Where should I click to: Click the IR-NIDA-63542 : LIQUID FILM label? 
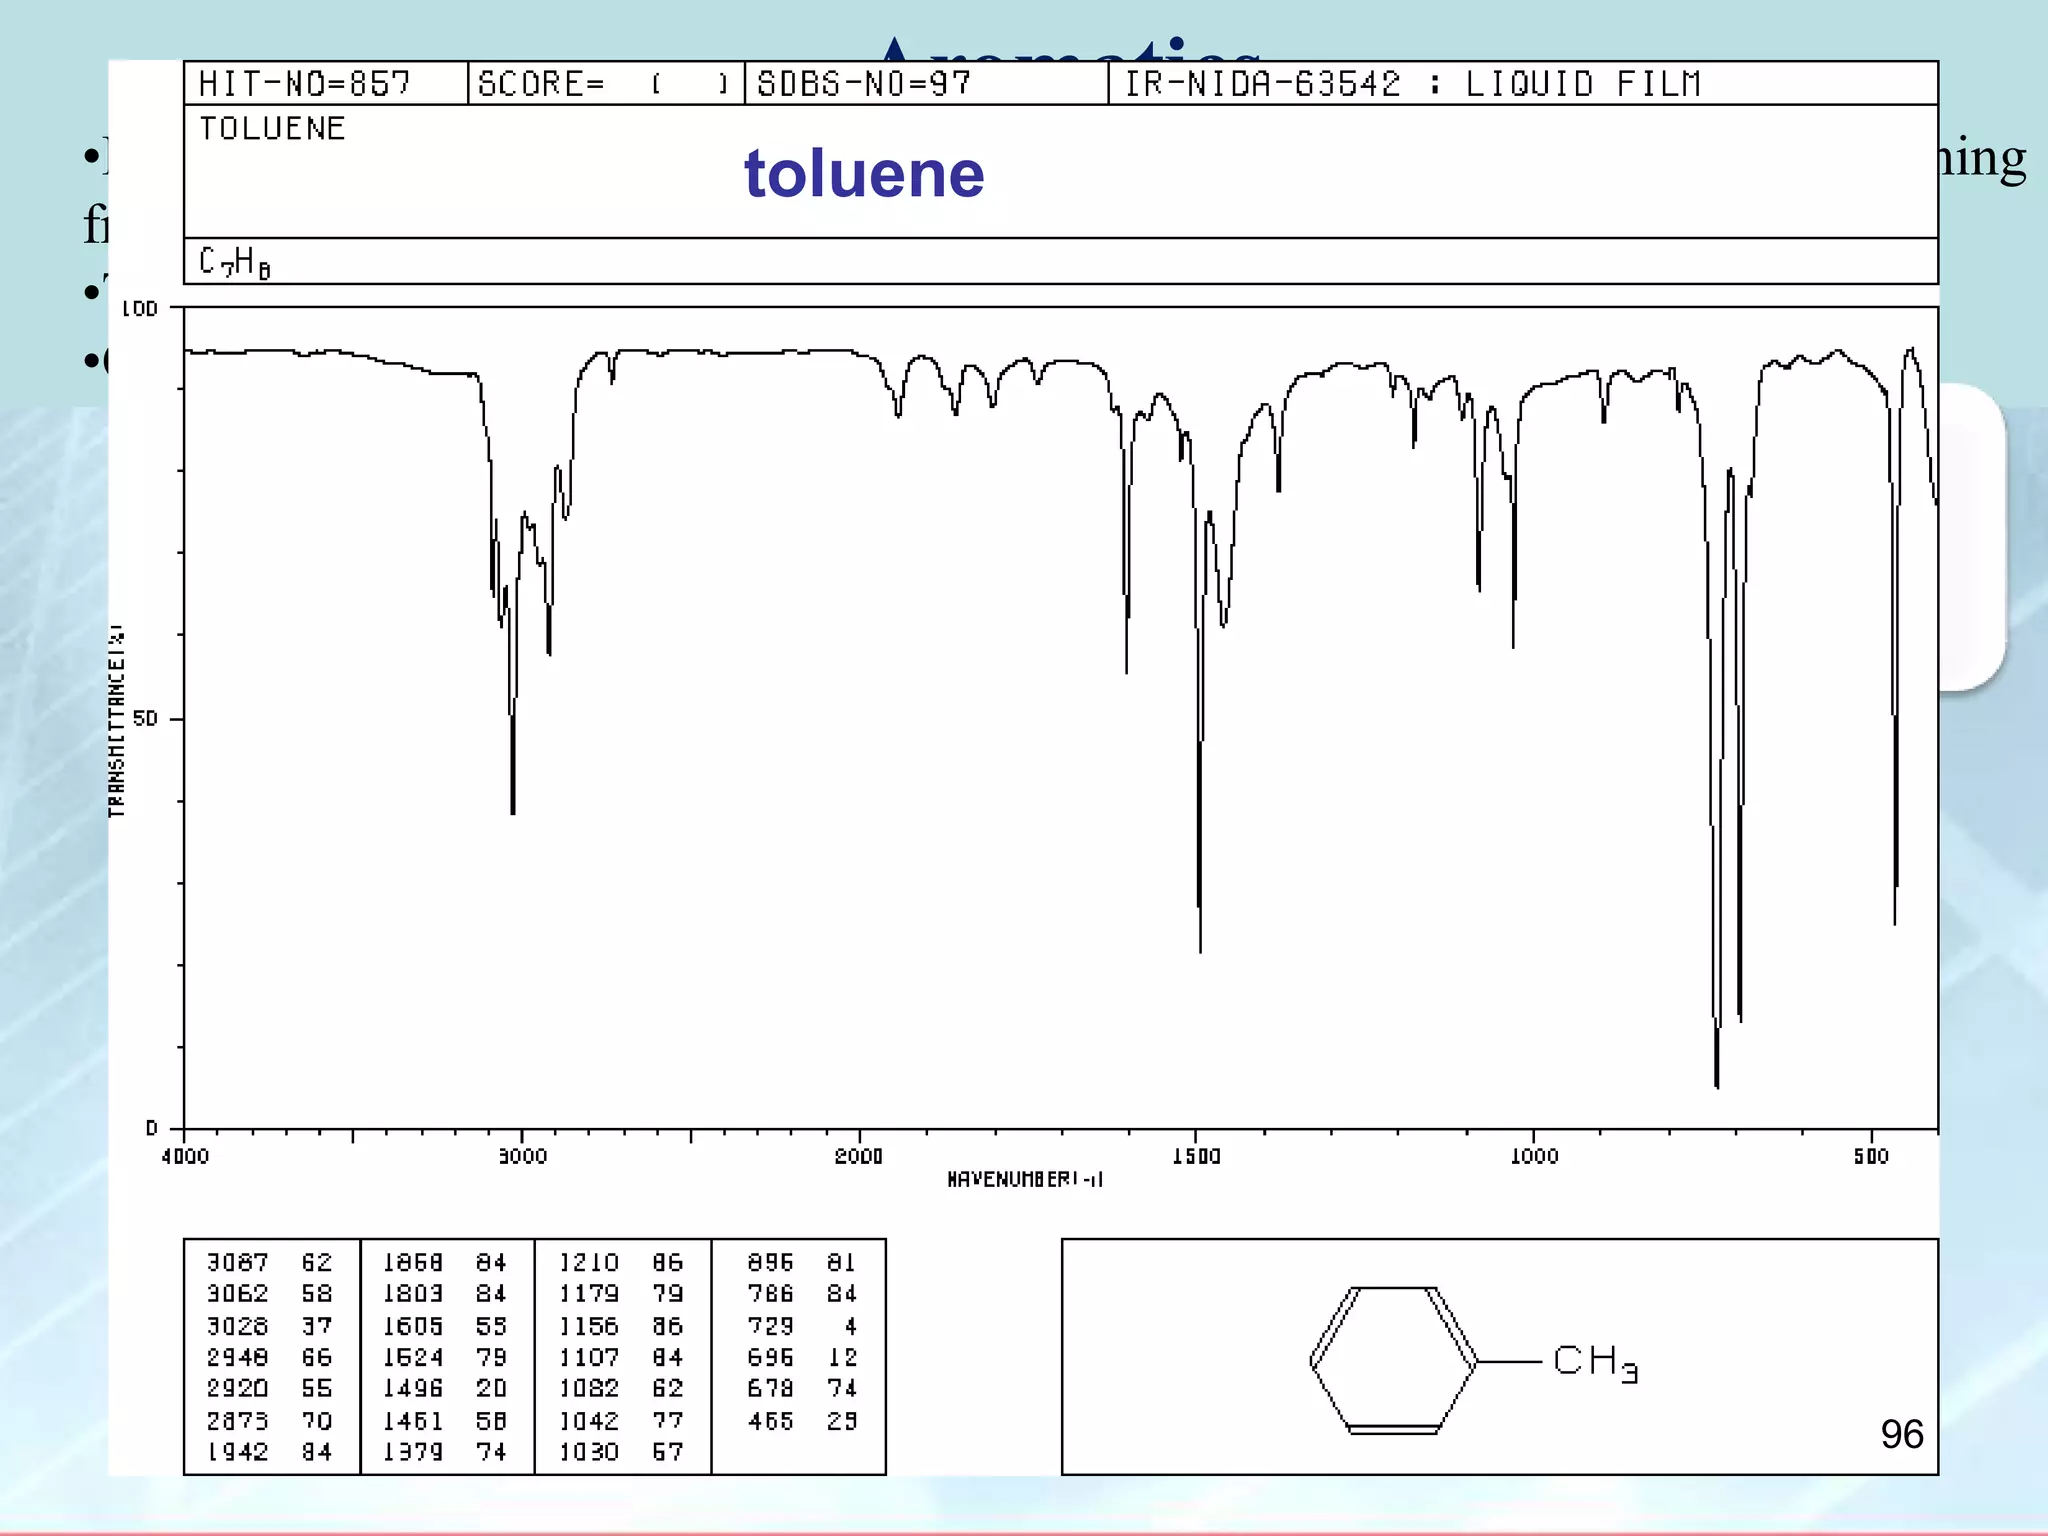pyautogui.click(x=1412, y=83)
